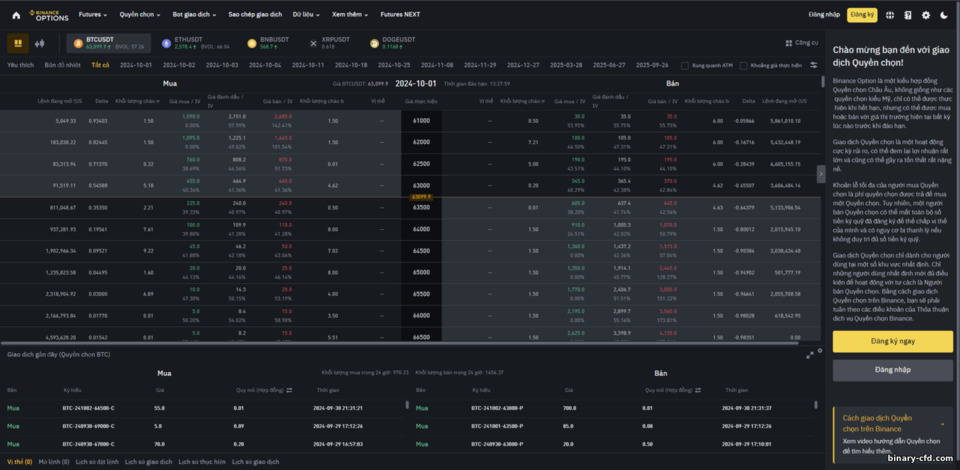Viewport: 960px width, 470px height.
Task: Select the Tất cả tab
Action: click(x=100, y=65)
